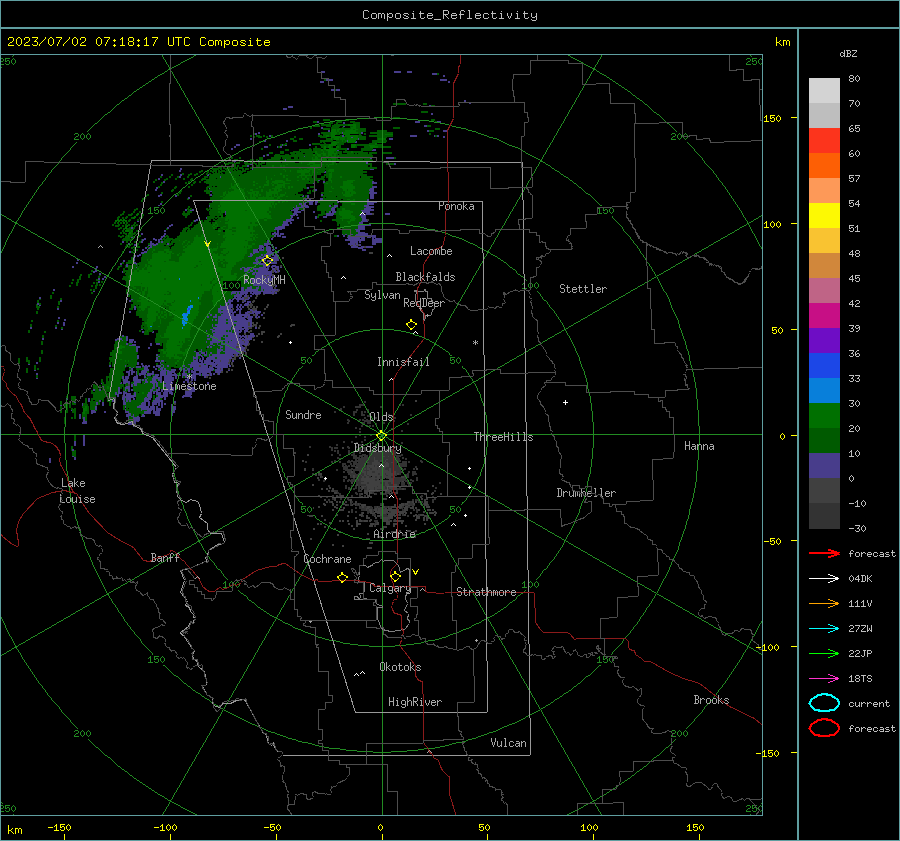Click the white plus marker west of Hanna
Screen dimensions: 900x841
click(565, 402)
